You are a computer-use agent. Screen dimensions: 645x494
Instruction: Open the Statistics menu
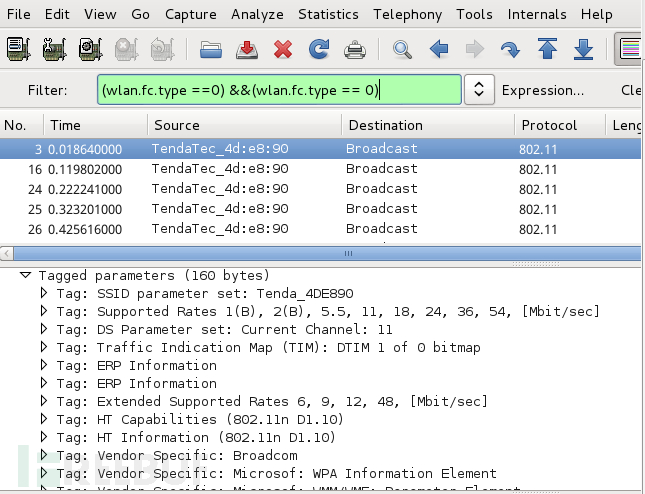(x=328, y=15)
